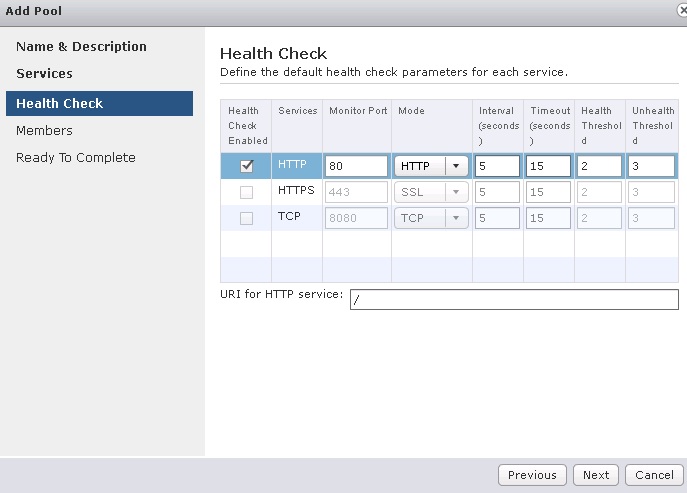Select the Health Check step
The height and width of the screenshot is (493, 687).
(x=60, y=103)
